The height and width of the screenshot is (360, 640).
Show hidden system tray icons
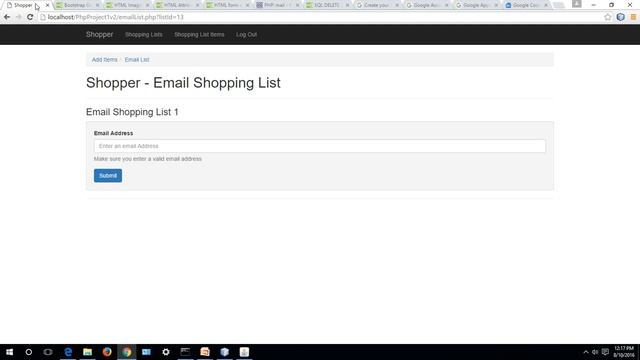[586, 352]
